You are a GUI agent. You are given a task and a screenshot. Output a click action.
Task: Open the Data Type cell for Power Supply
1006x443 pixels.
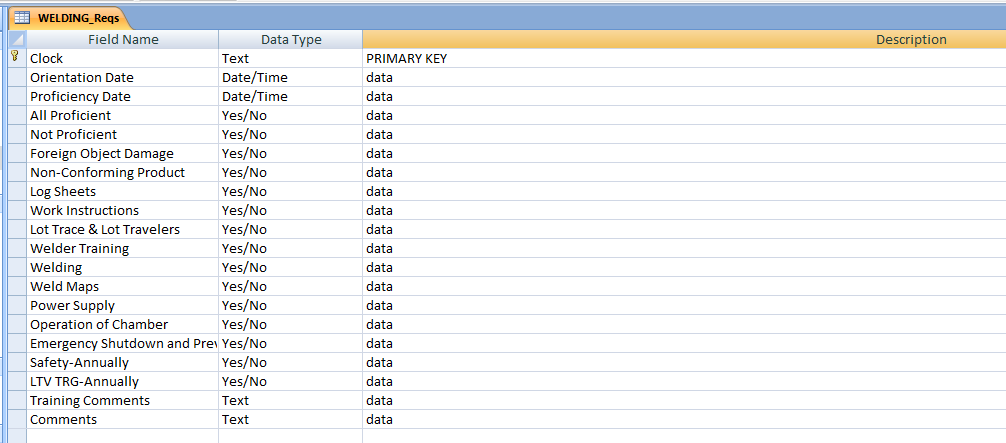290,305
